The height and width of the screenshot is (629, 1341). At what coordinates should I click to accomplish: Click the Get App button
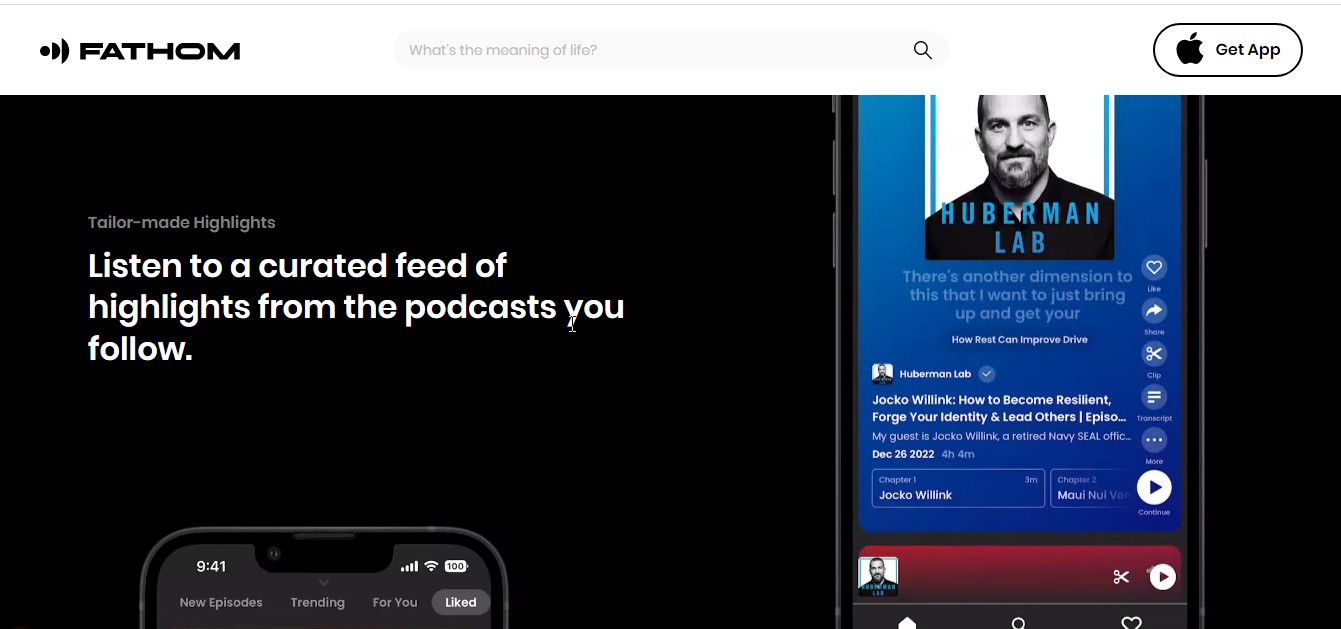coord(1227,50)
